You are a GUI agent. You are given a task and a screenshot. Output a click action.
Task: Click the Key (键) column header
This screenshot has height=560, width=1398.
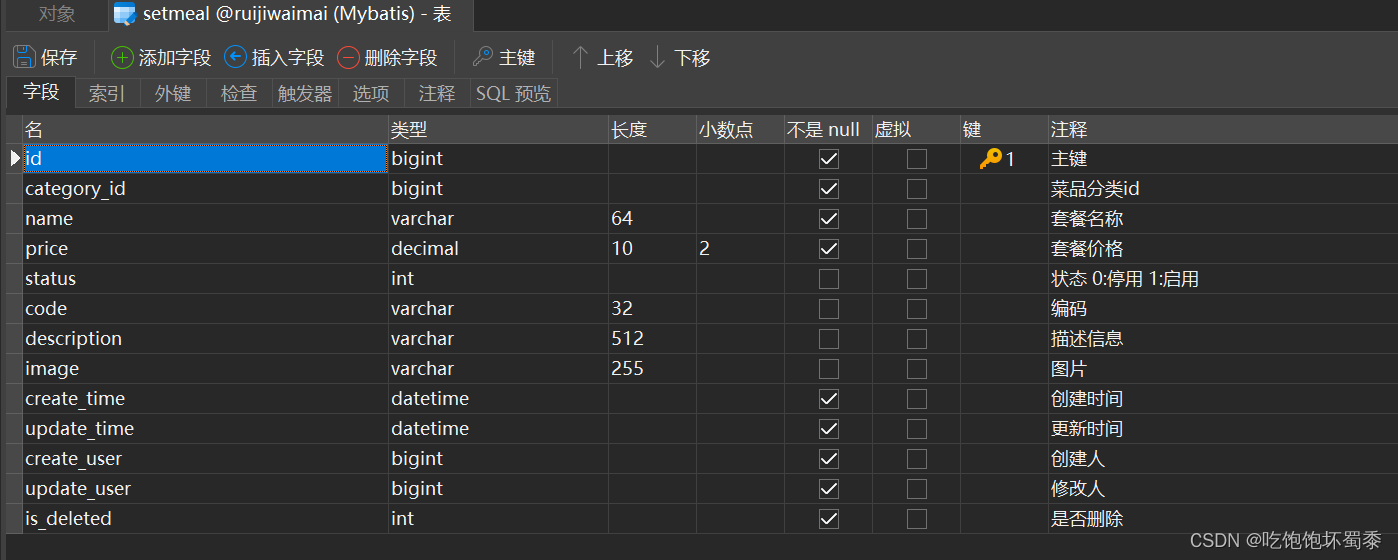tap(1004, 129)
